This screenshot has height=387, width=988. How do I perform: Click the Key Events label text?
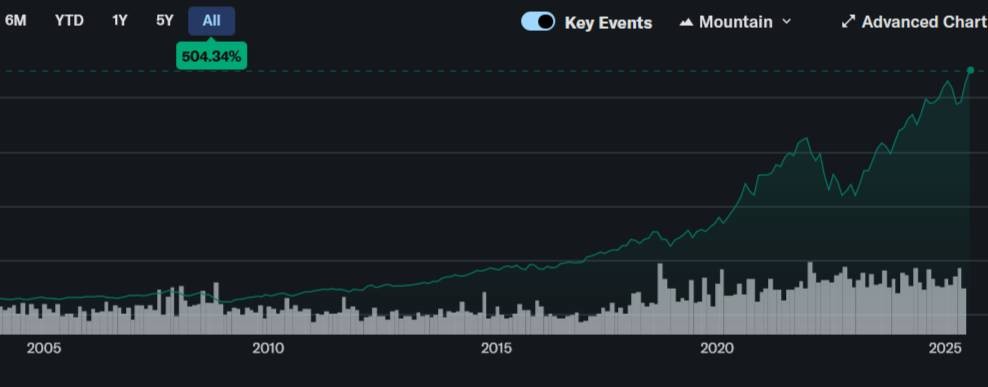click(608, 23)
